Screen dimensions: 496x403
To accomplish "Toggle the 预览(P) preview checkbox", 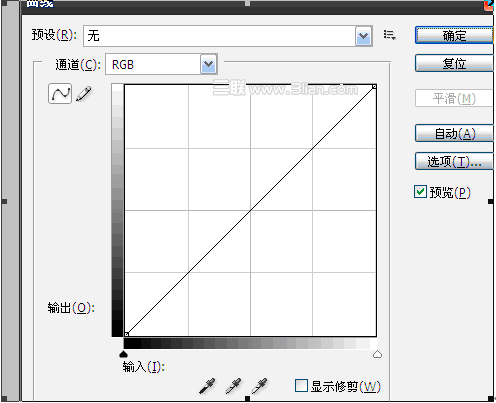I will (x=420, y=192).
